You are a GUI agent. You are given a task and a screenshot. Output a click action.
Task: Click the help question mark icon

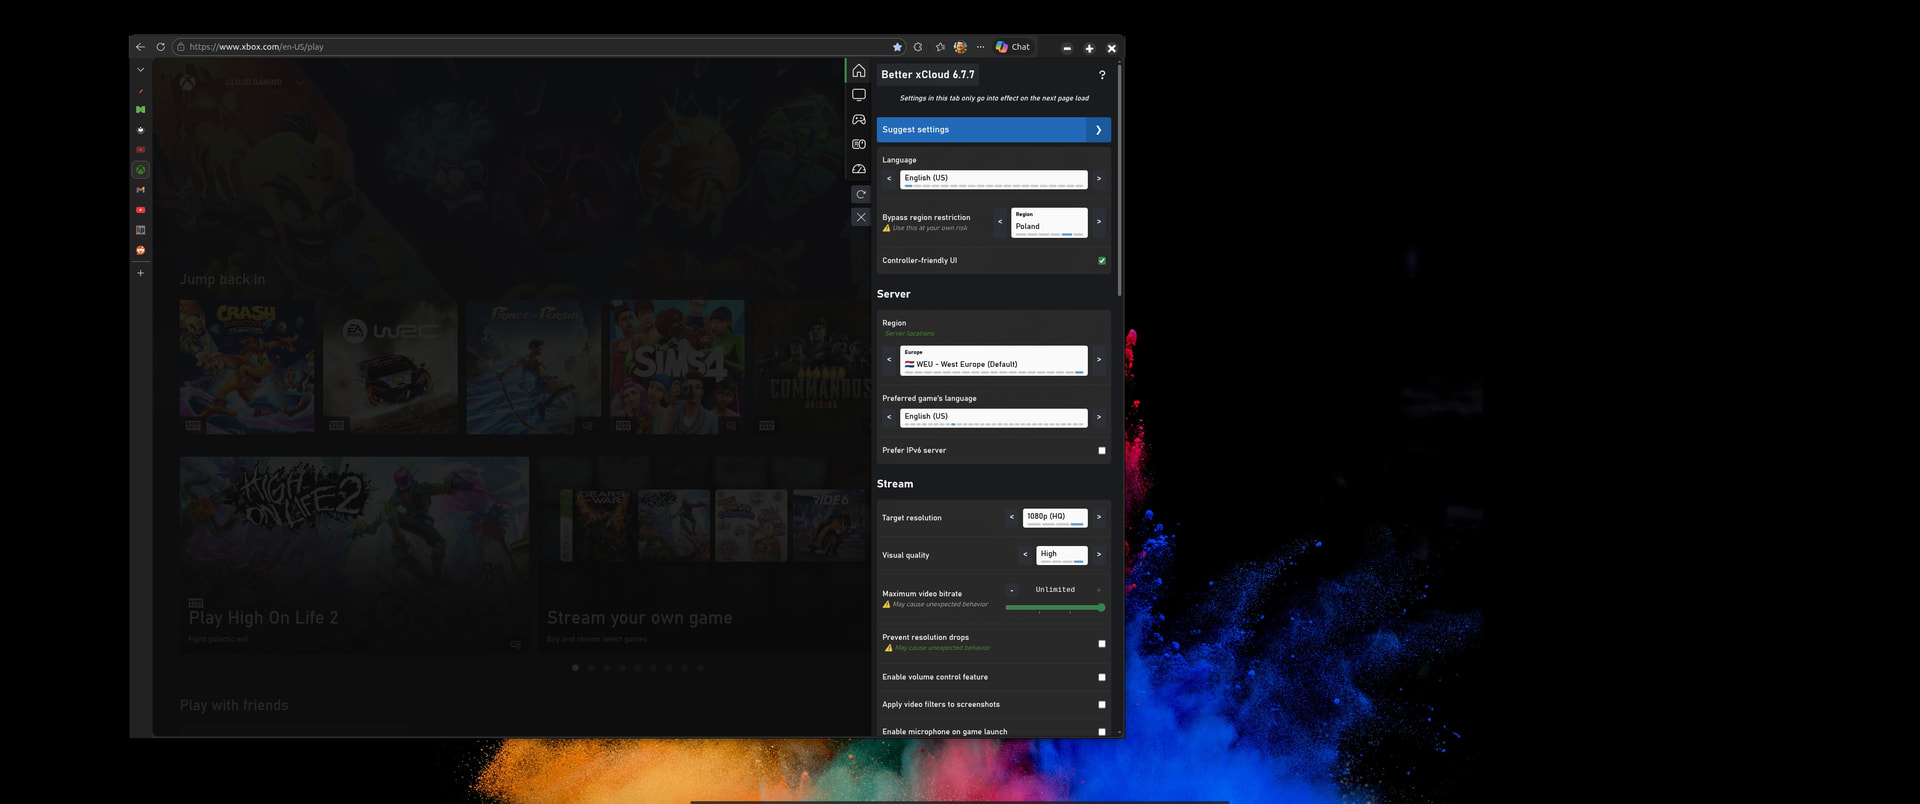click(1102, 75)
